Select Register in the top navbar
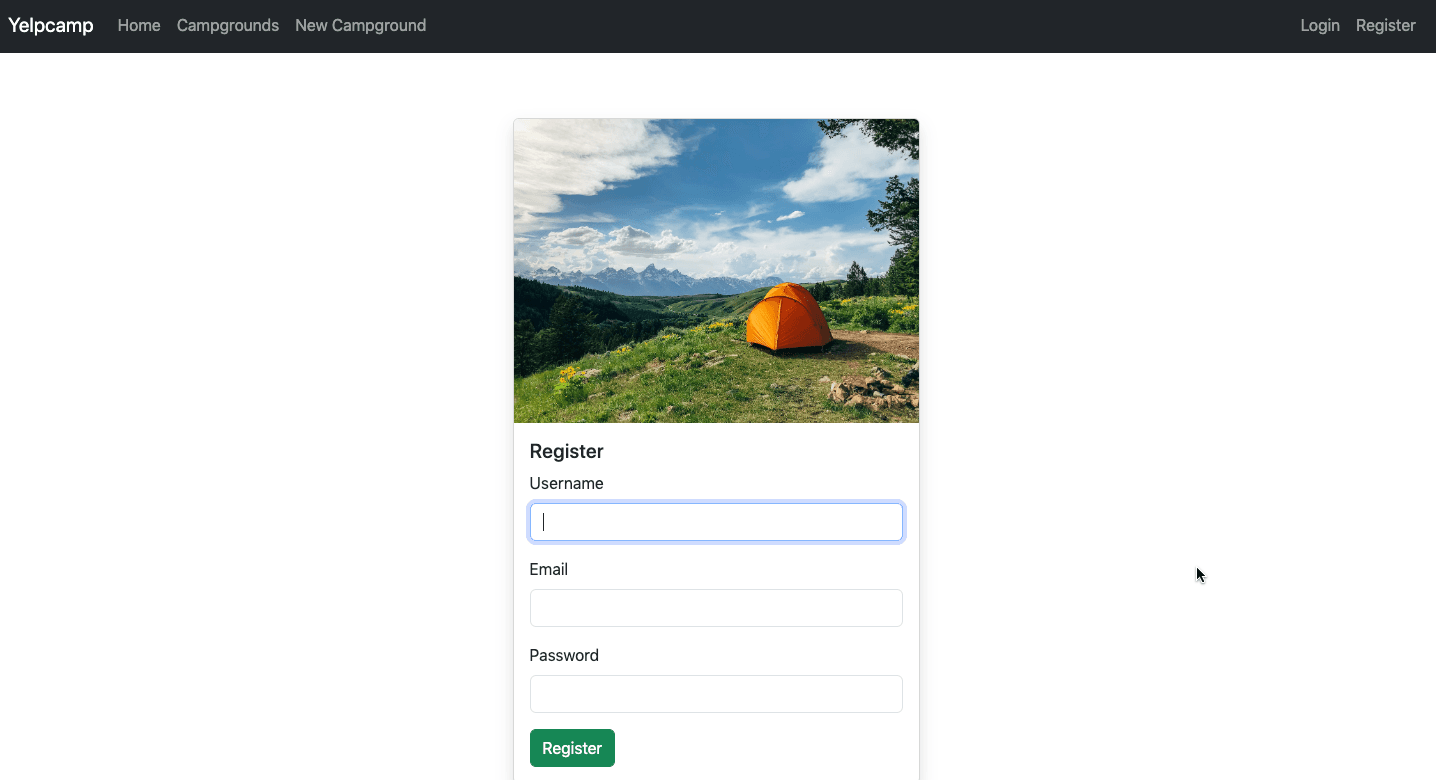 point(1385,26)
